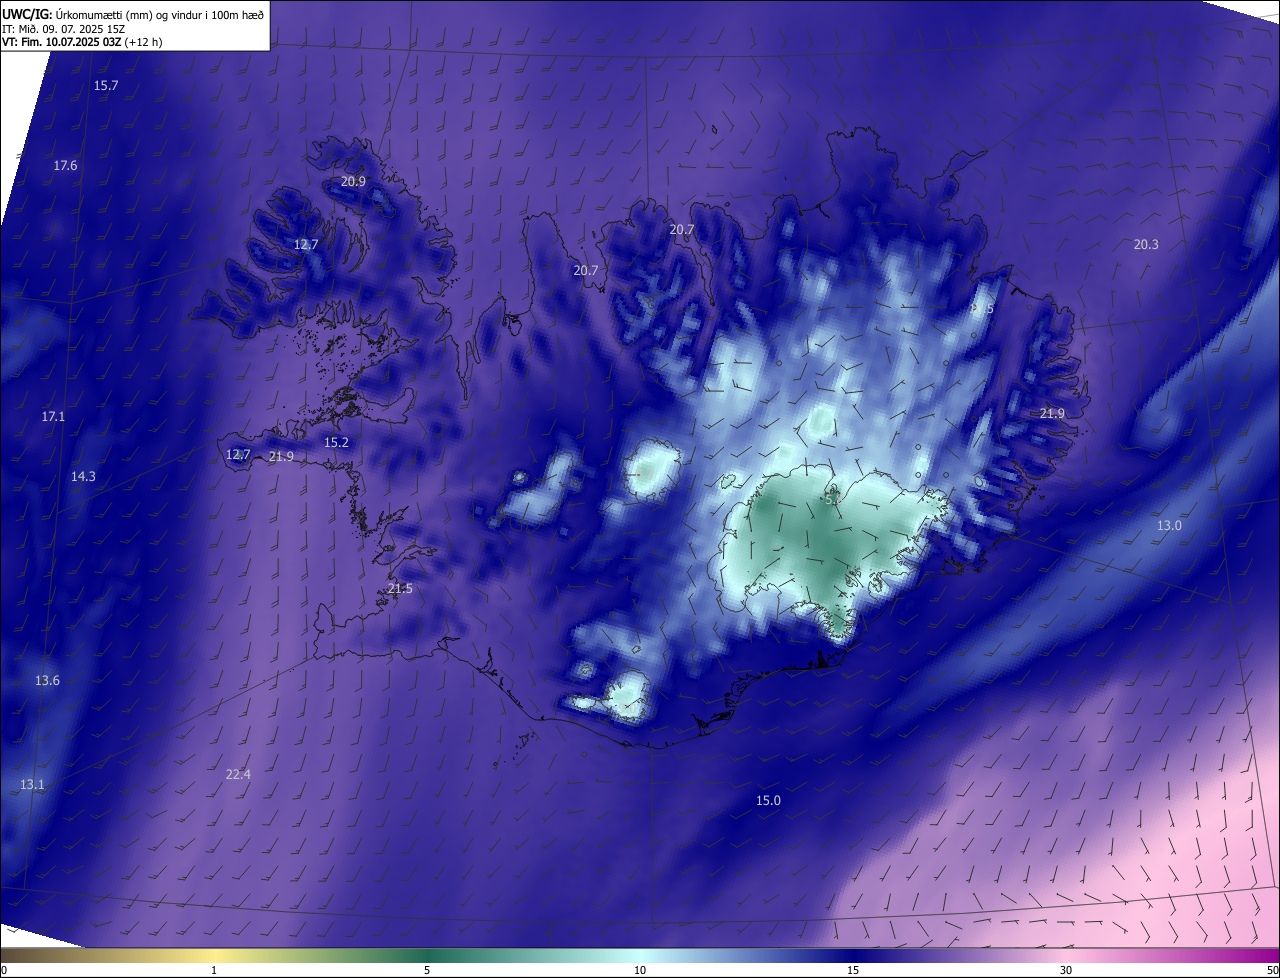Click the 15.0 value label on the map
This screenshot has width=1280, height=978.
coord(768,800)
